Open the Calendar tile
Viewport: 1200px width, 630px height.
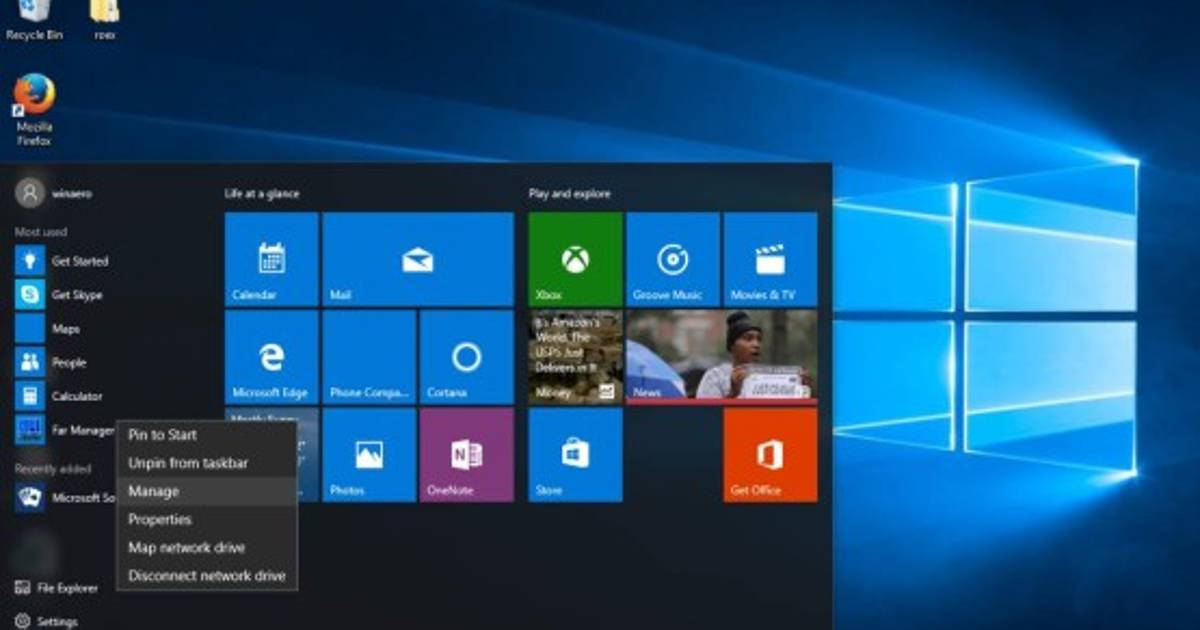271,259
